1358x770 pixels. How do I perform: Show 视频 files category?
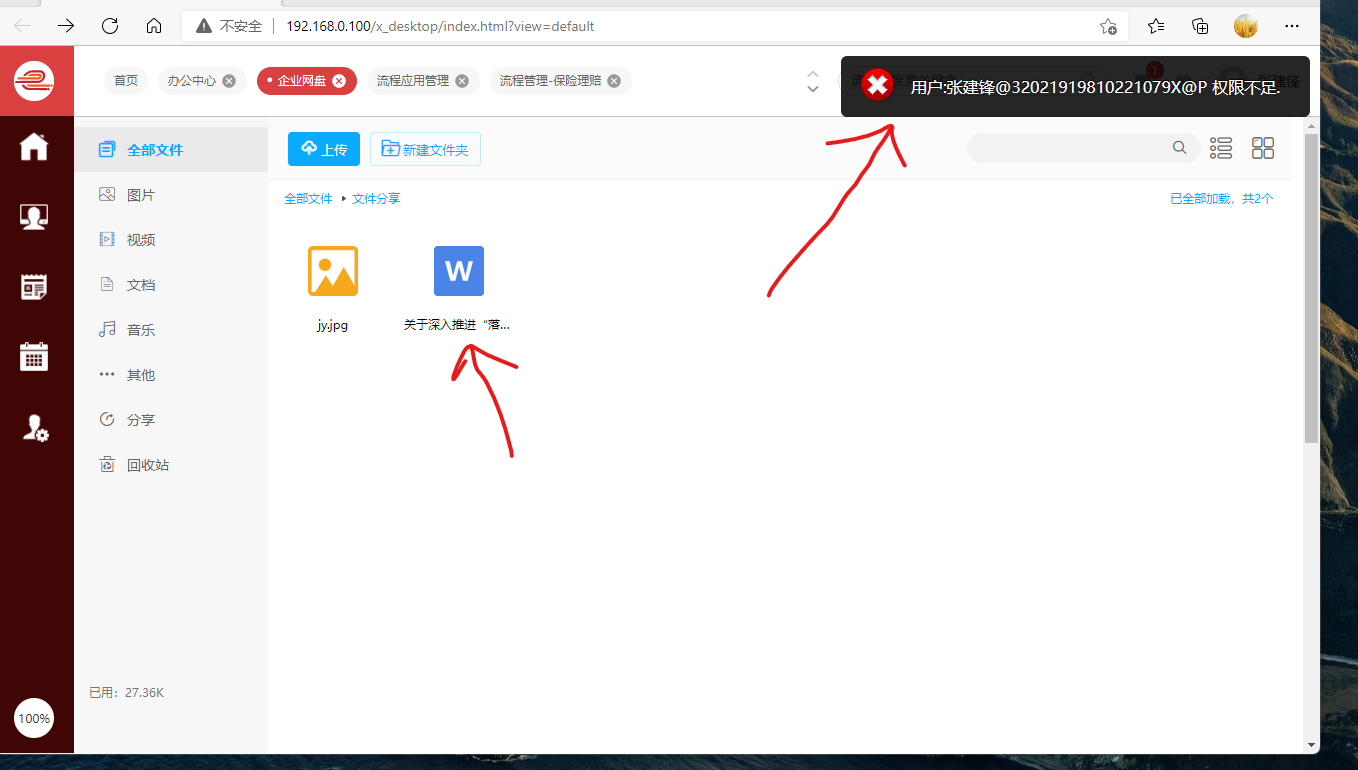(171, 240)
